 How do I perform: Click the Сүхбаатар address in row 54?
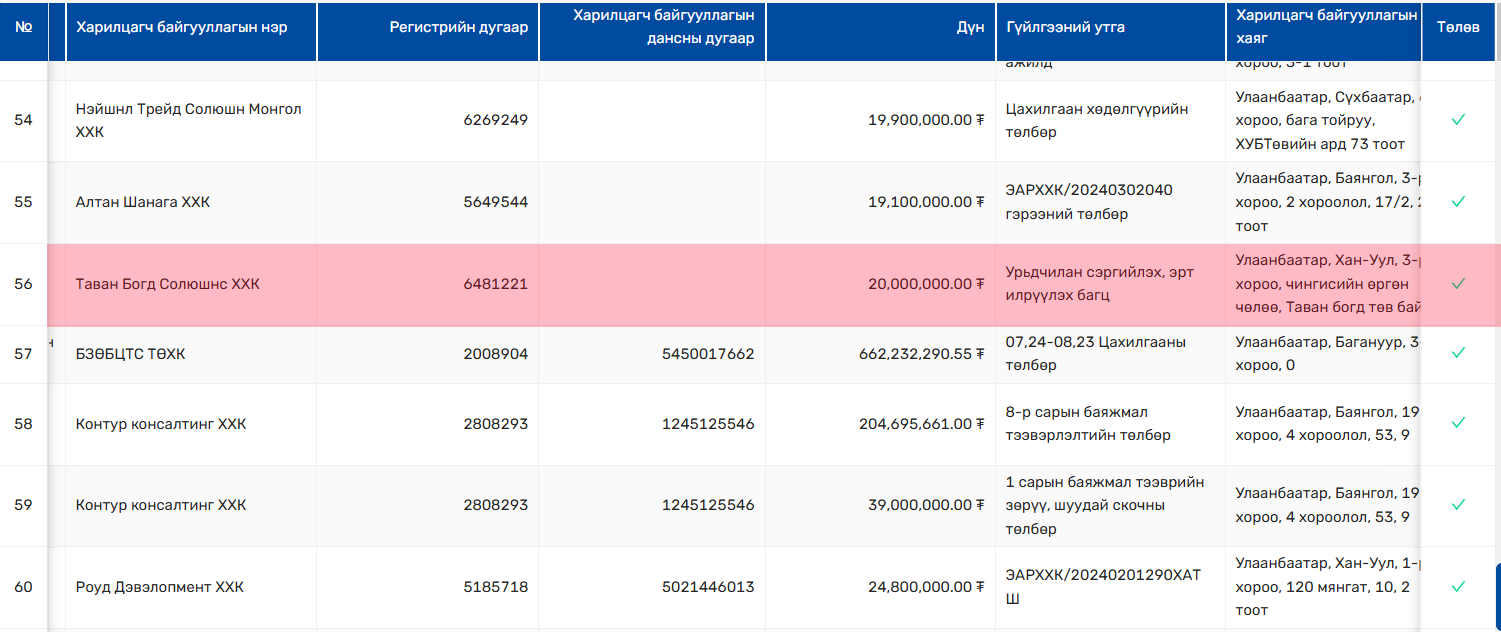pos(1328,120)
